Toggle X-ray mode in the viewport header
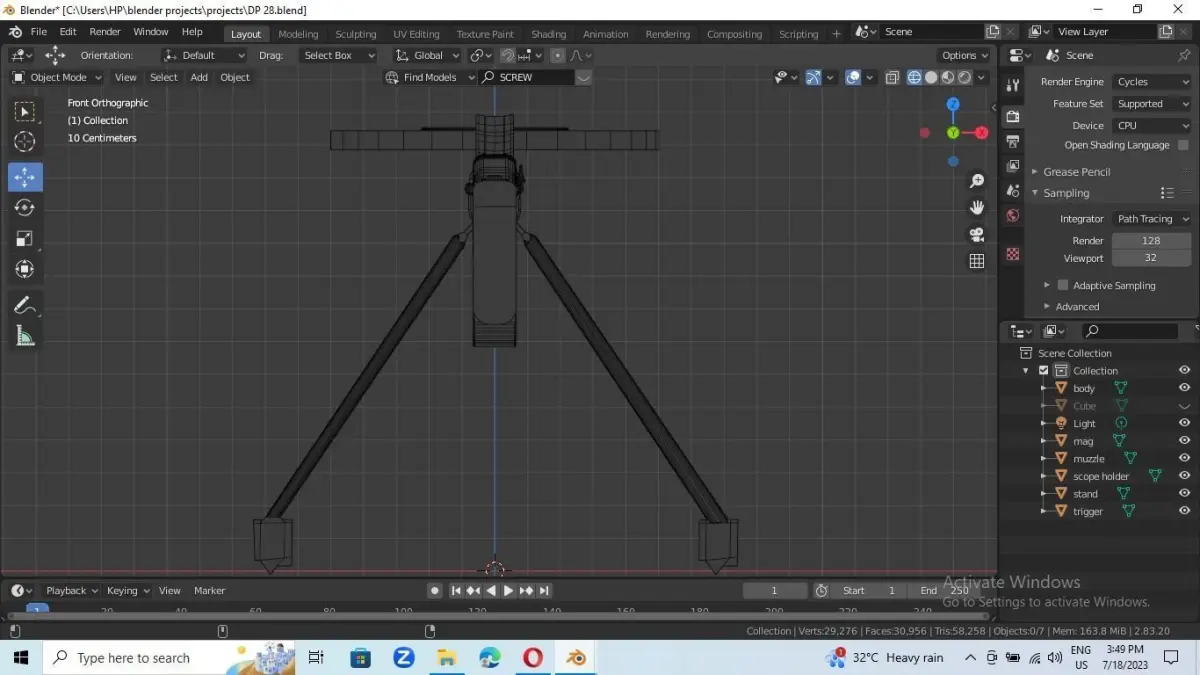This screenshot has width=1200, height=675. pyautogui.click(x=892, y=77)
